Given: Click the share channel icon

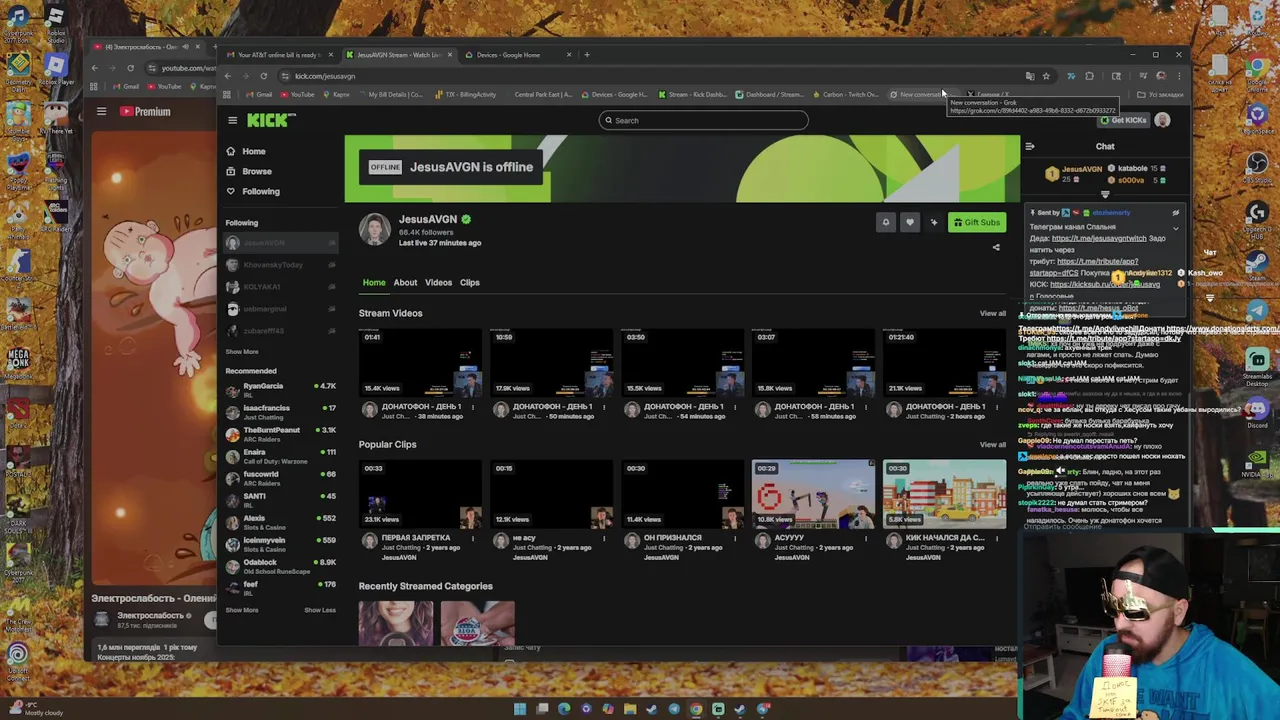Looking at the screenshot, I should pyautogui.click(x=996, y=247).
